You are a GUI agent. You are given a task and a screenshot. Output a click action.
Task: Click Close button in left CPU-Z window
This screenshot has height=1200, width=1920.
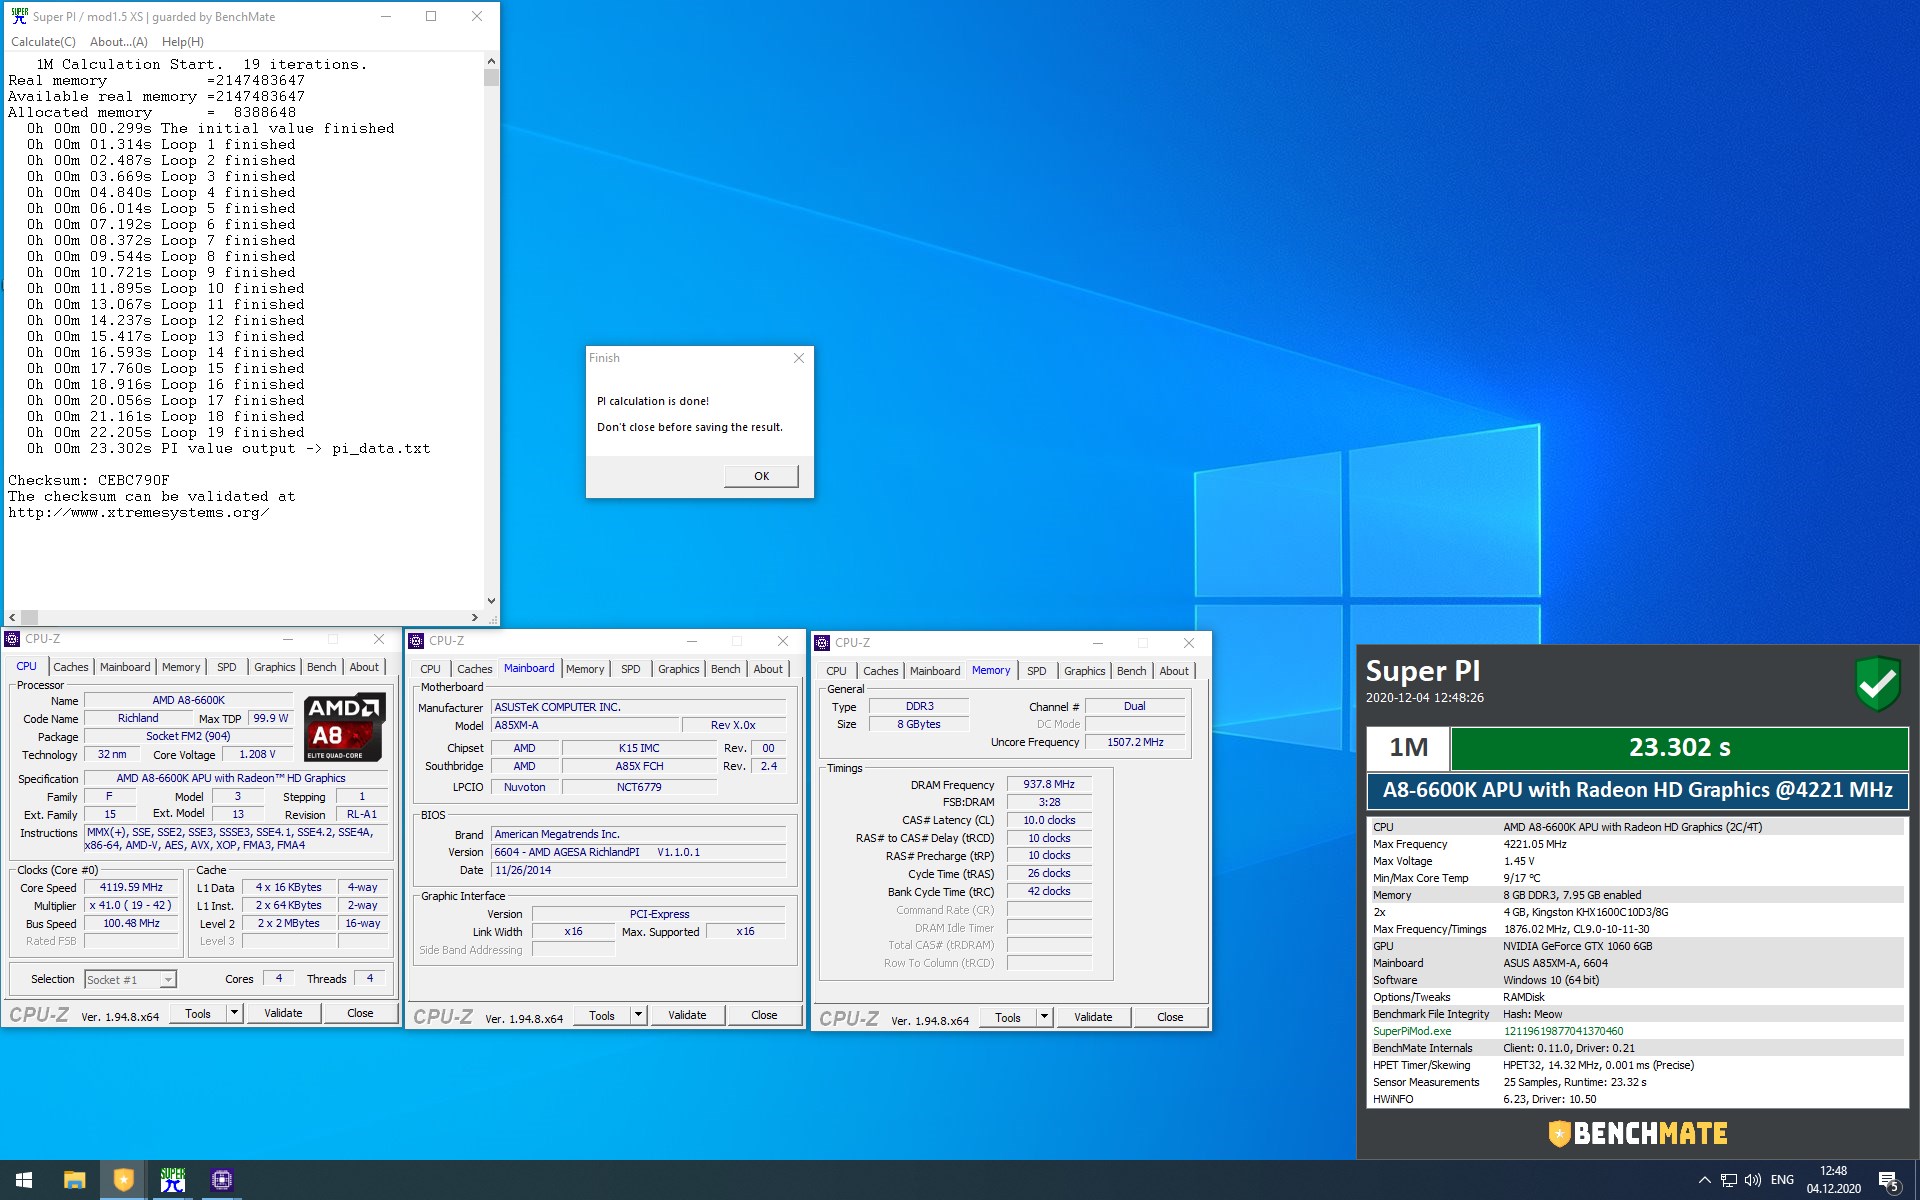point(360,1013)
